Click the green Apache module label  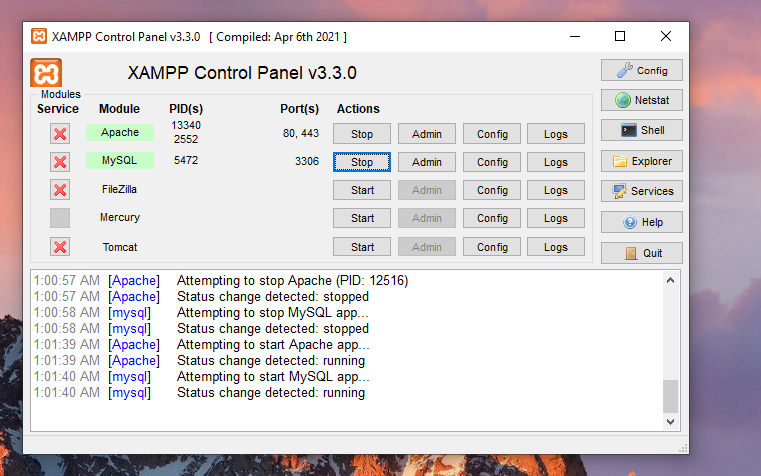(120, 132)
